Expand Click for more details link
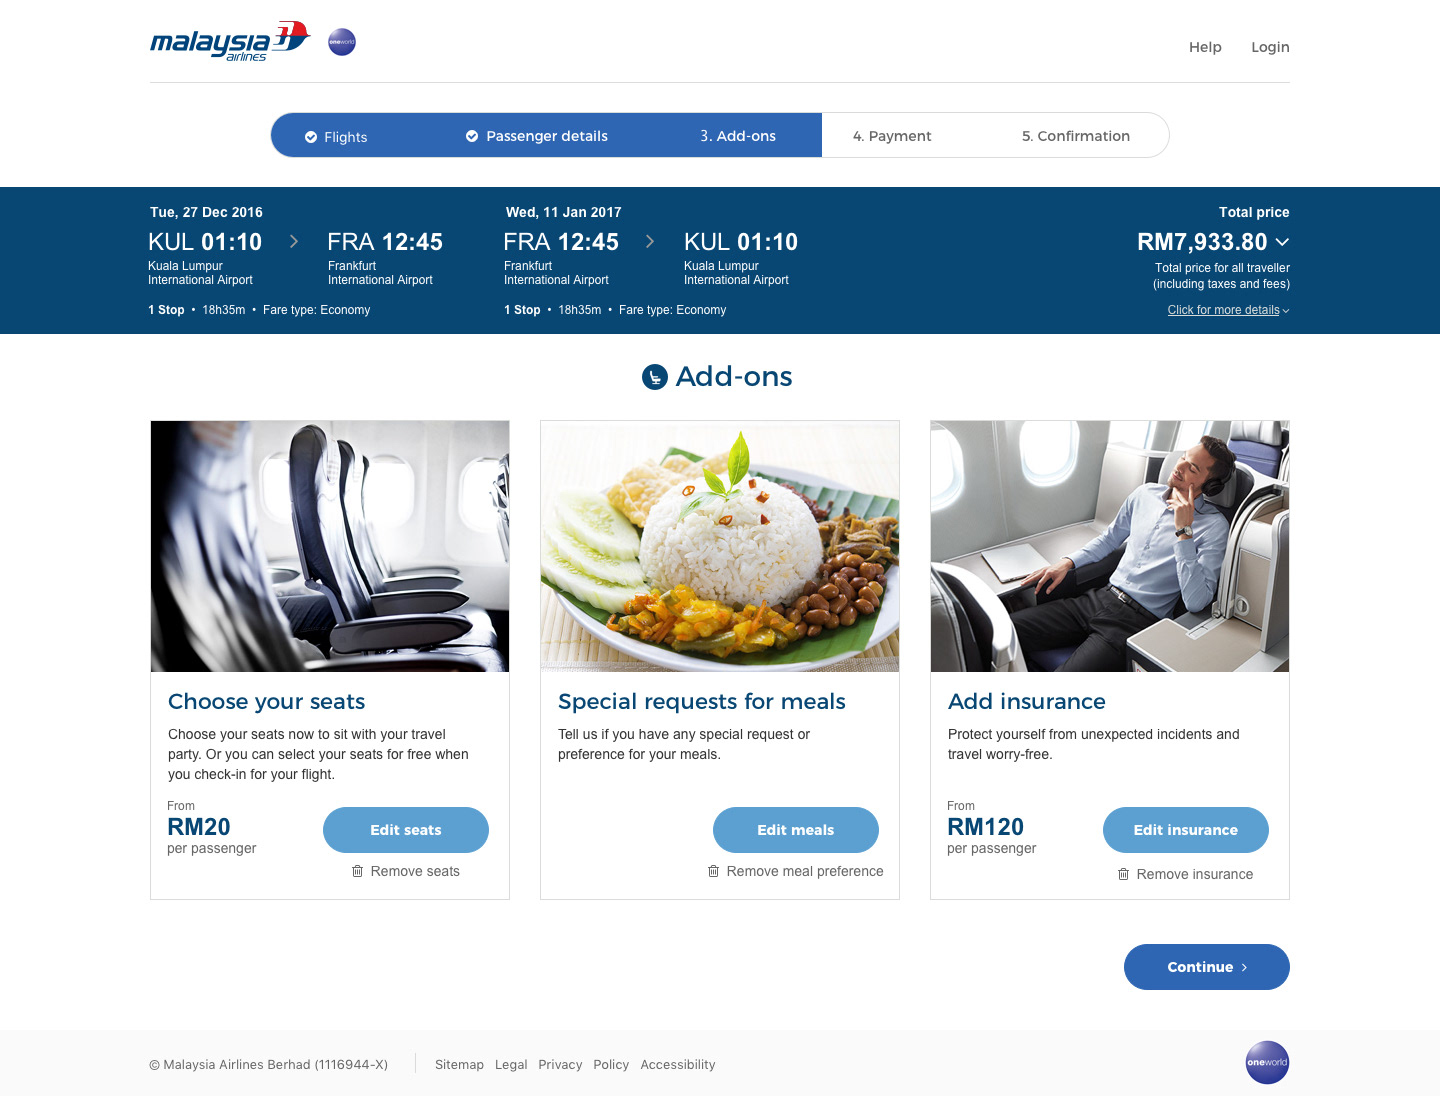 1228,310
